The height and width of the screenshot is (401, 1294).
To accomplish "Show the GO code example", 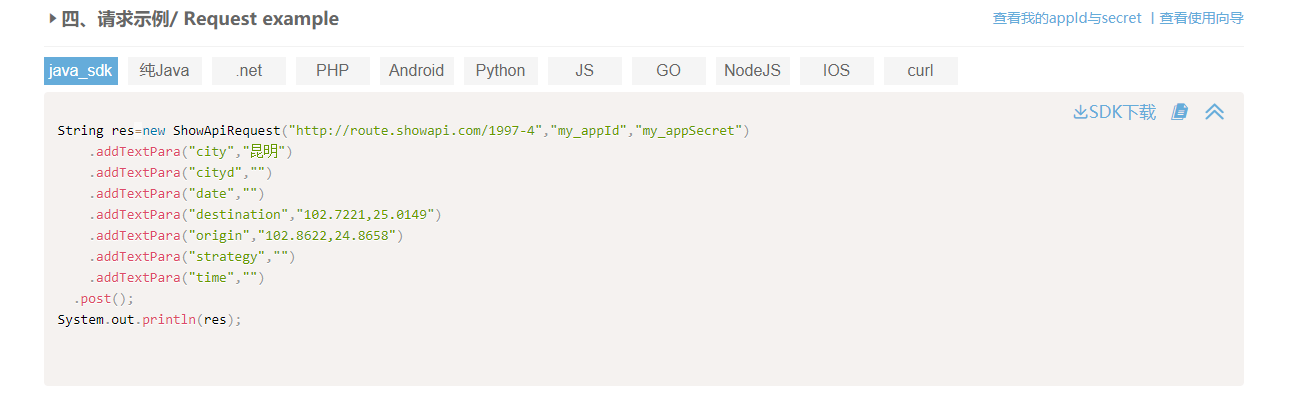I will [668, 70].
